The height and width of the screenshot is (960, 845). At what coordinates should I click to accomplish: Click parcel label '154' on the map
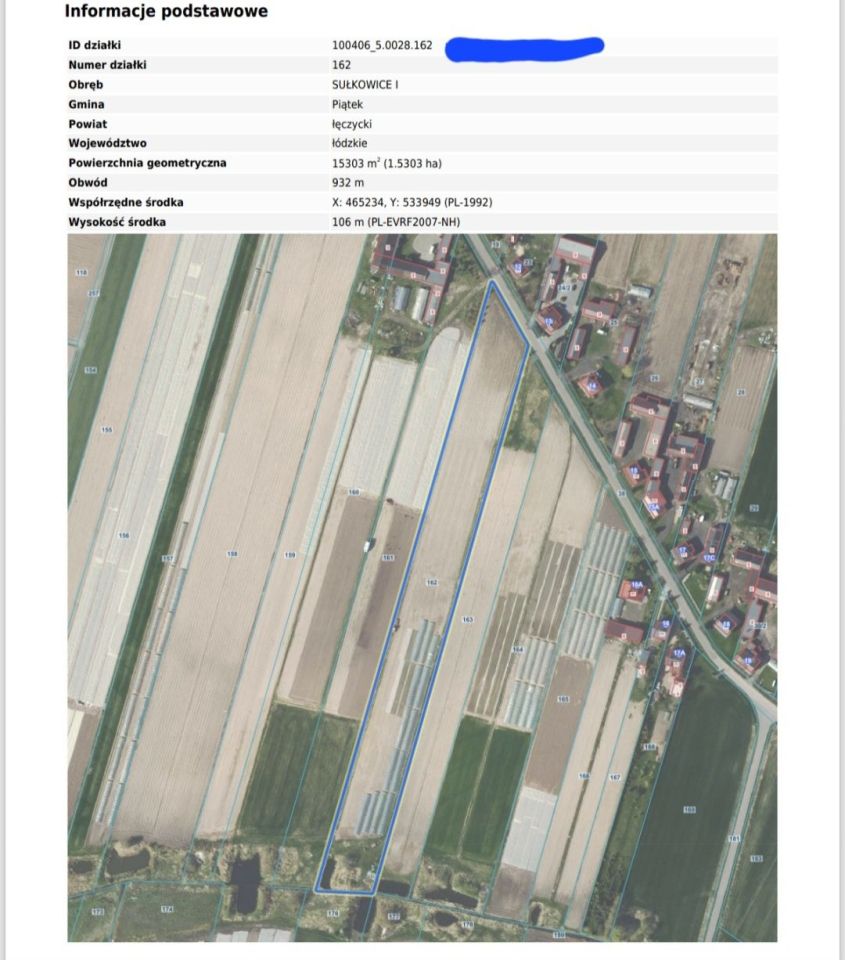[x=91, y=370]
